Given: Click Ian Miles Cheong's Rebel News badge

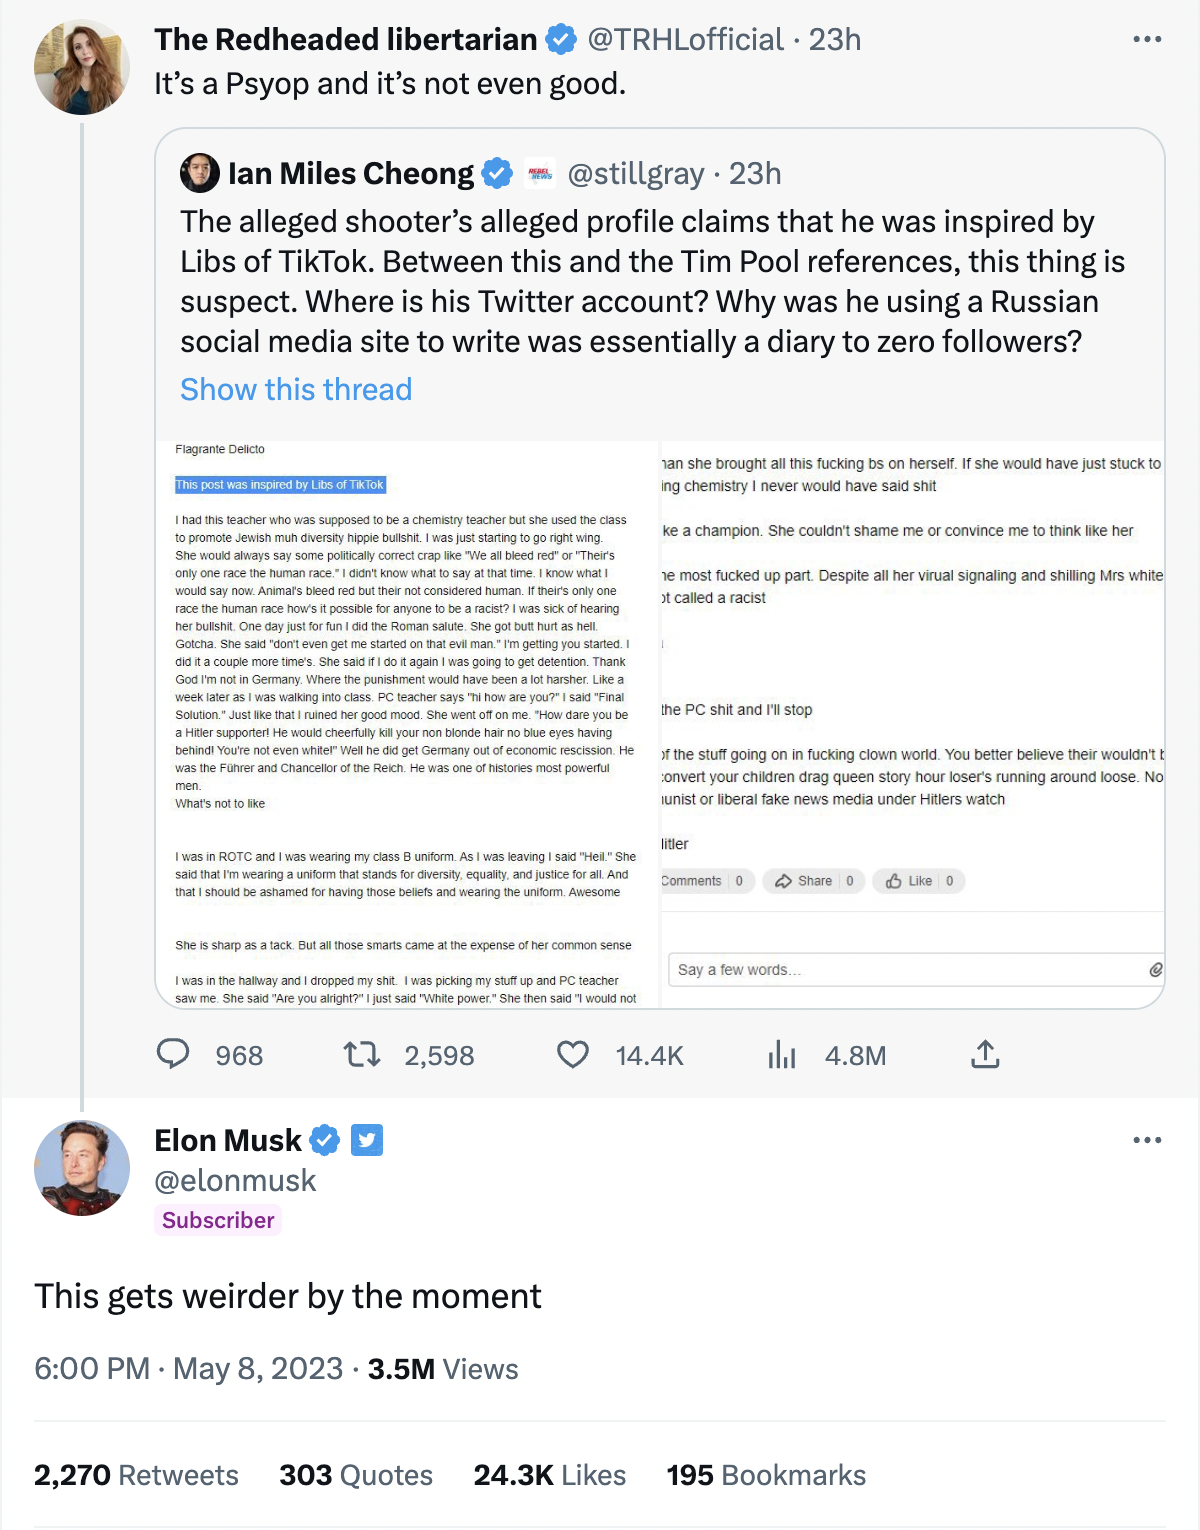Looking at the screenshot, I should pos(540,173).
